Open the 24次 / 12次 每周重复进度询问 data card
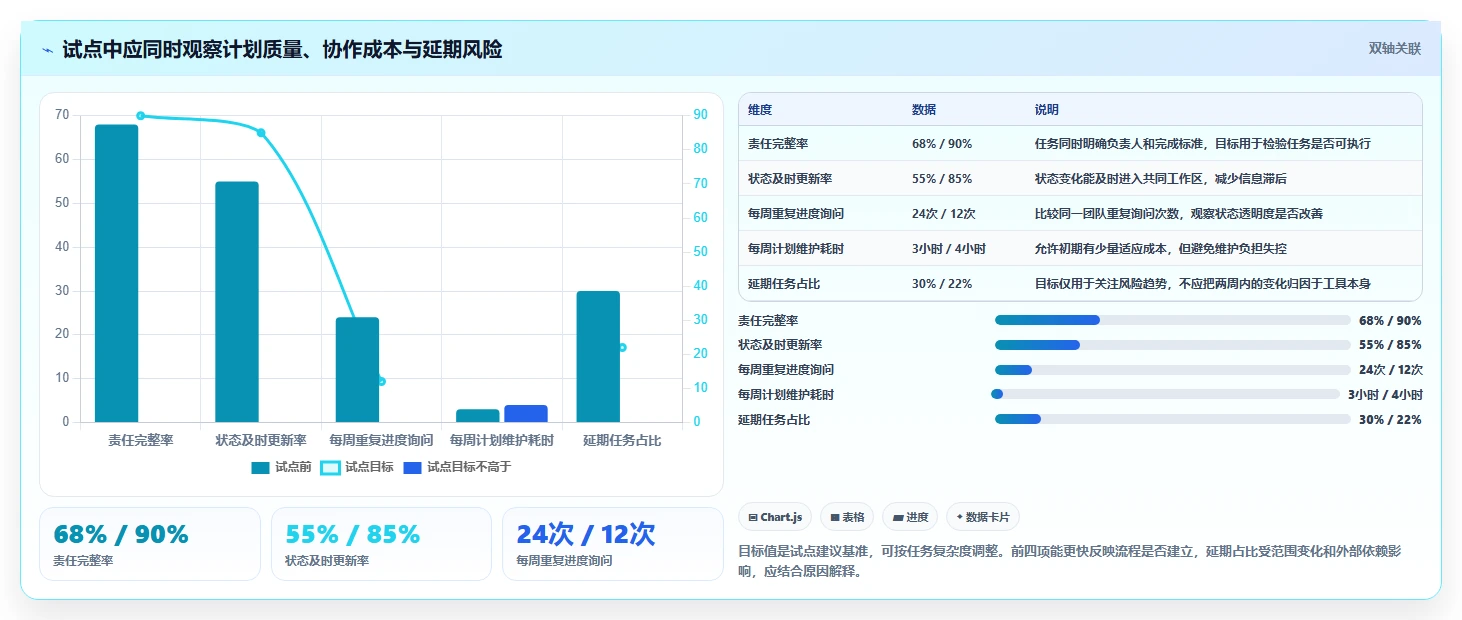Image resolution: width=1462 pixels, height=620 pixels. pyautogui.click(x=612, y=544)
